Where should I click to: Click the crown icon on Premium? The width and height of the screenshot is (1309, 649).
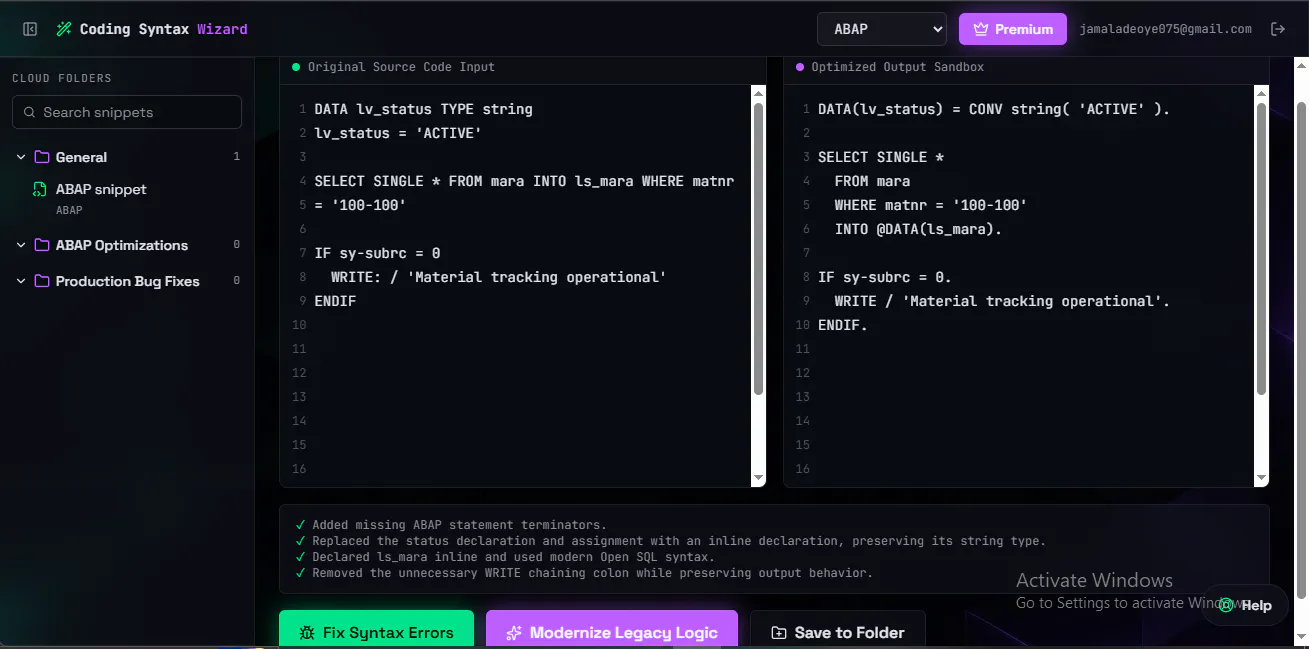click(x=981, y=29)
